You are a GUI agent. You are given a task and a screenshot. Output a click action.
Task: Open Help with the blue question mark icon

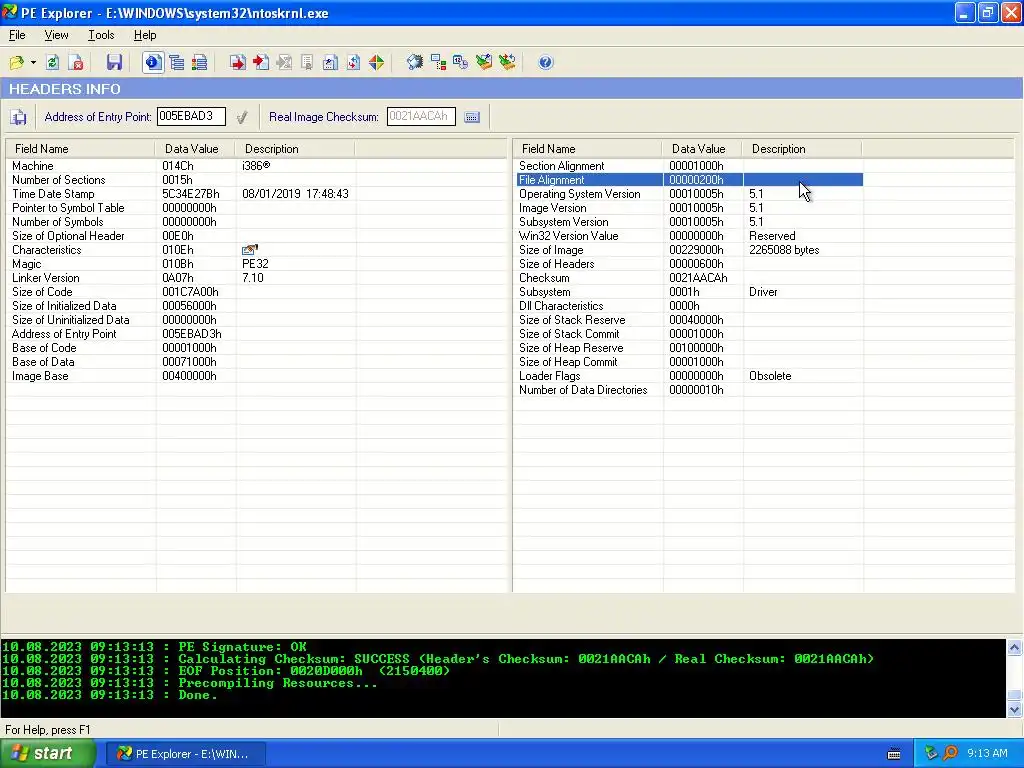point(545,63)
